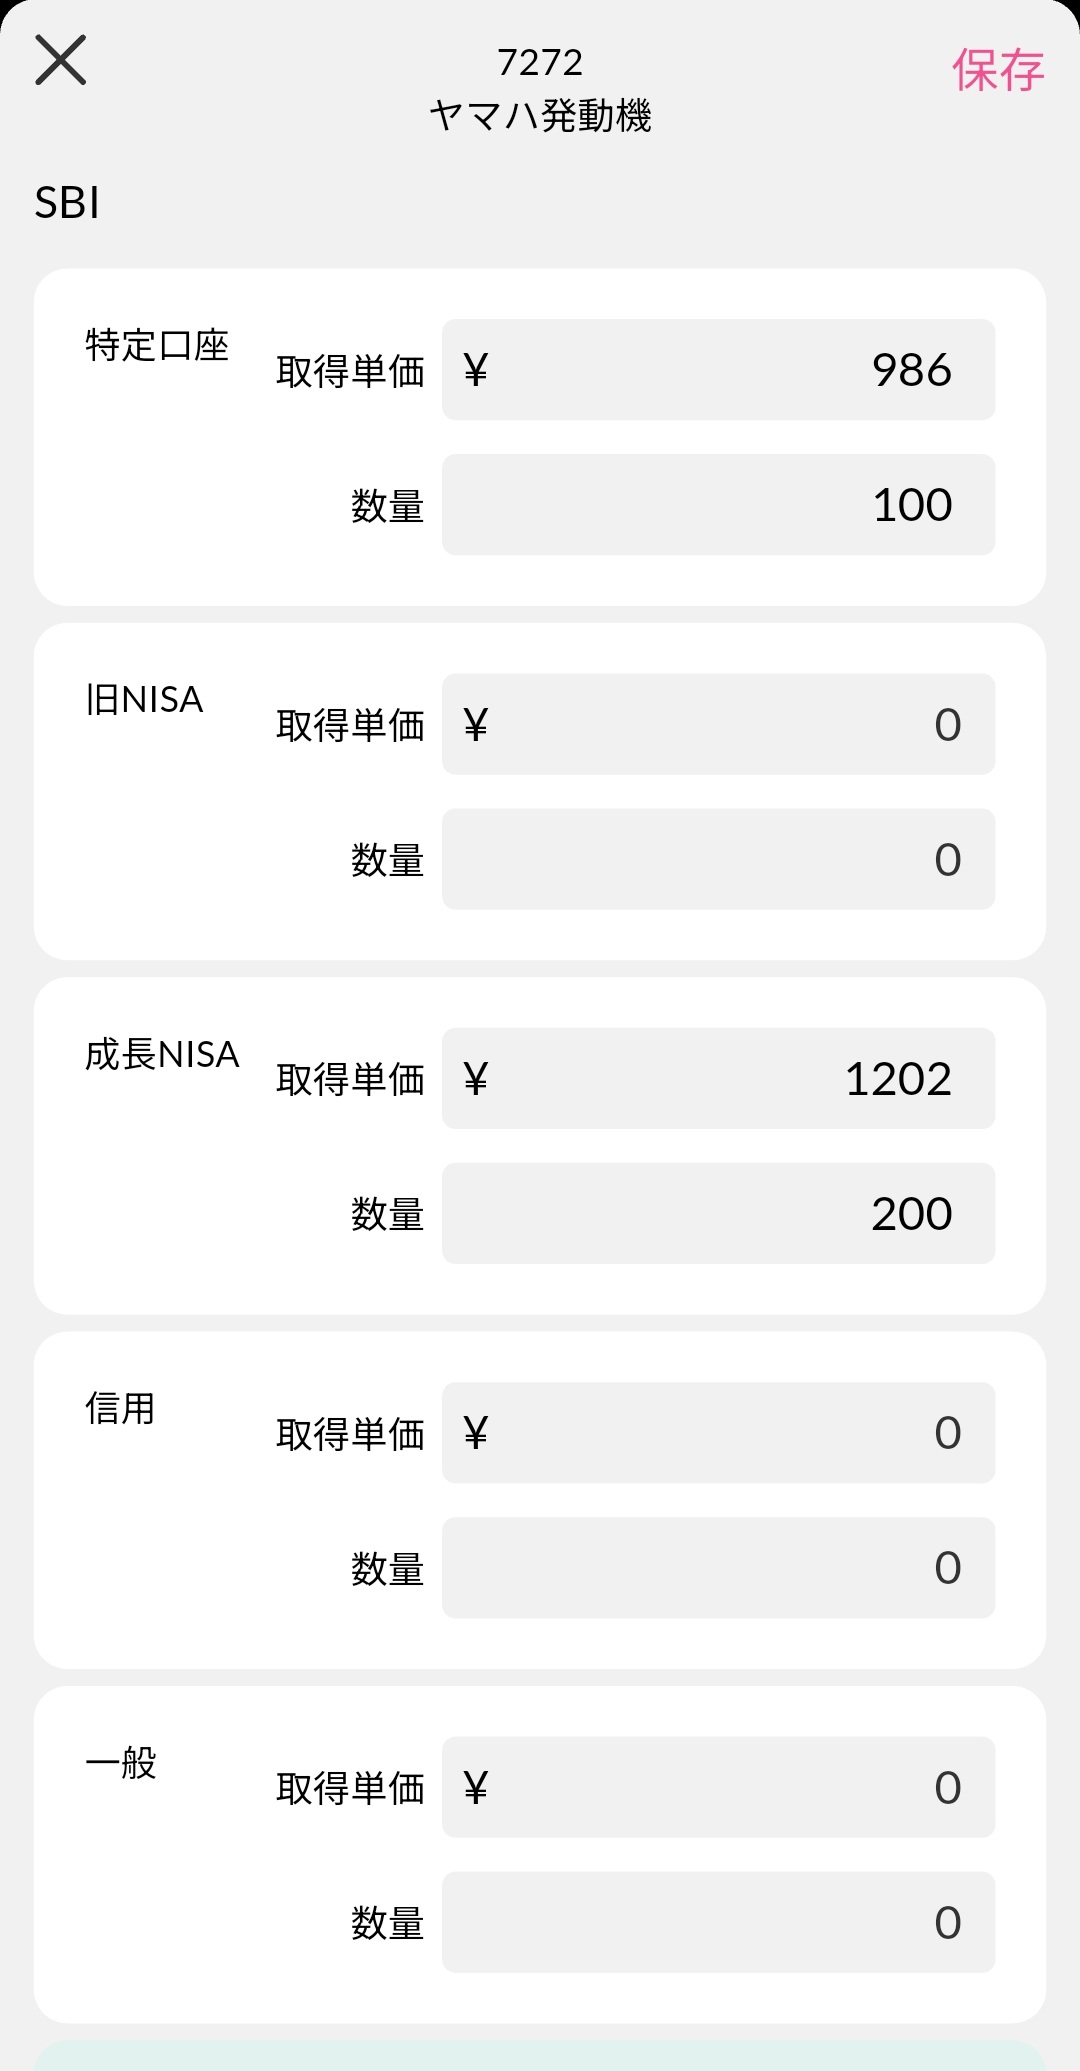Select the 信用 acquisition price field

pos(718,1433)
